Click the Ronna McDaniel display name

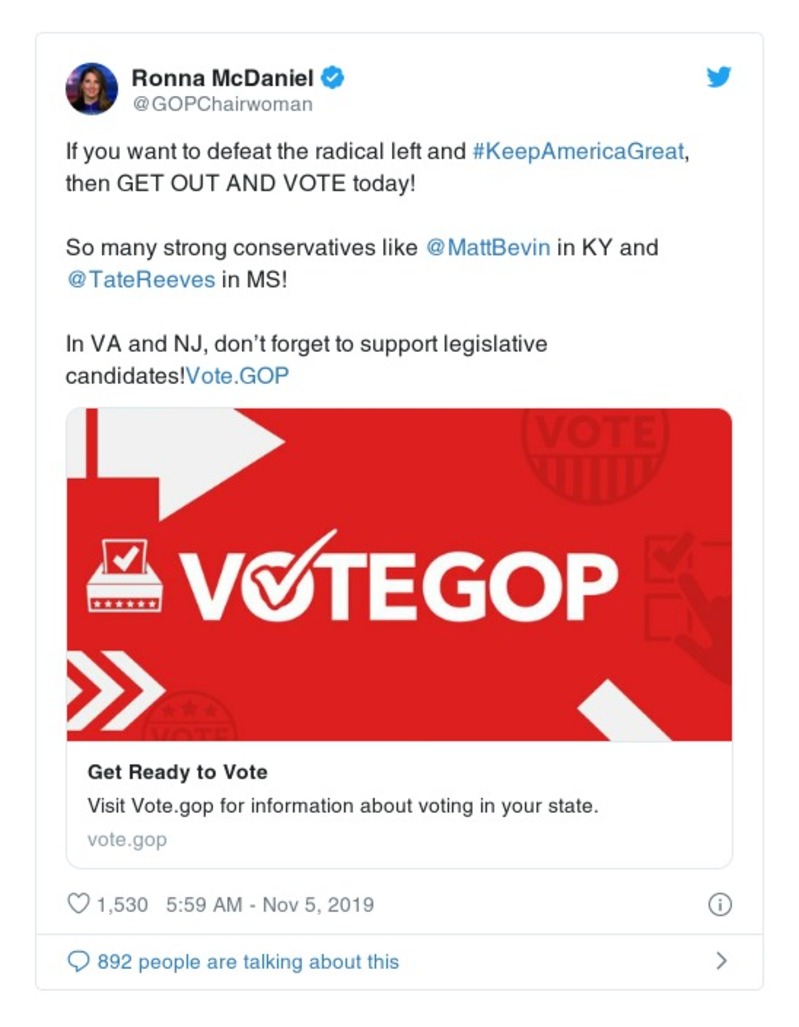click(222, 77)
